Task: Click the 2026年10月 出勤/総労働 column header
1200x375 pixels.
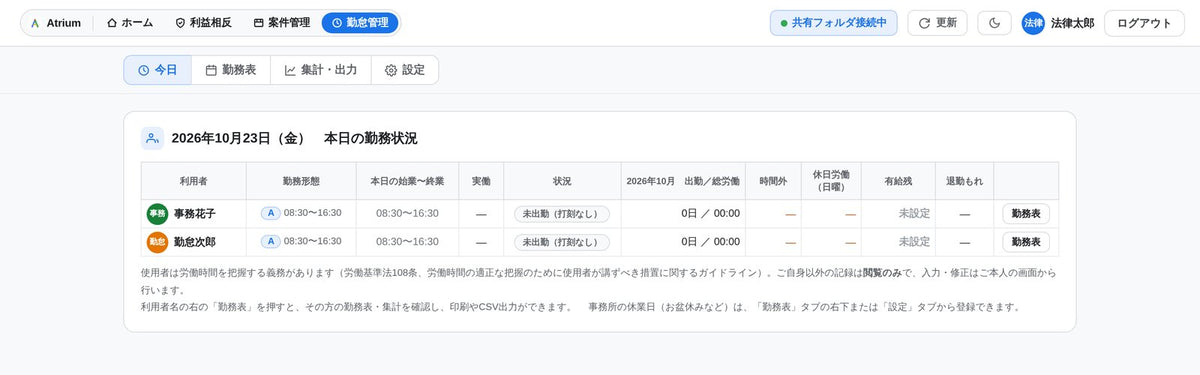Action: click(683, 181)
